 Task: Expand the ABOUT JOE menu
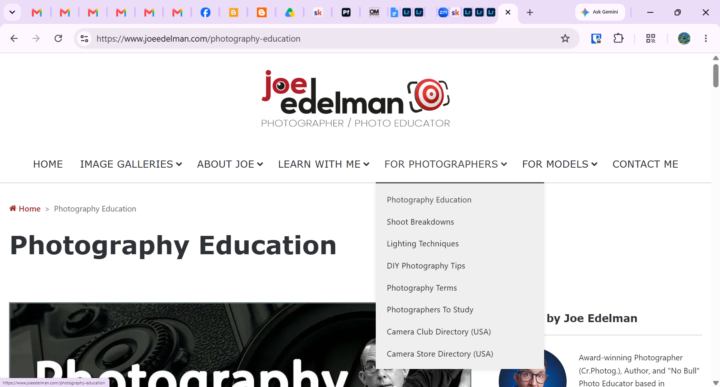tap(230, 164)
